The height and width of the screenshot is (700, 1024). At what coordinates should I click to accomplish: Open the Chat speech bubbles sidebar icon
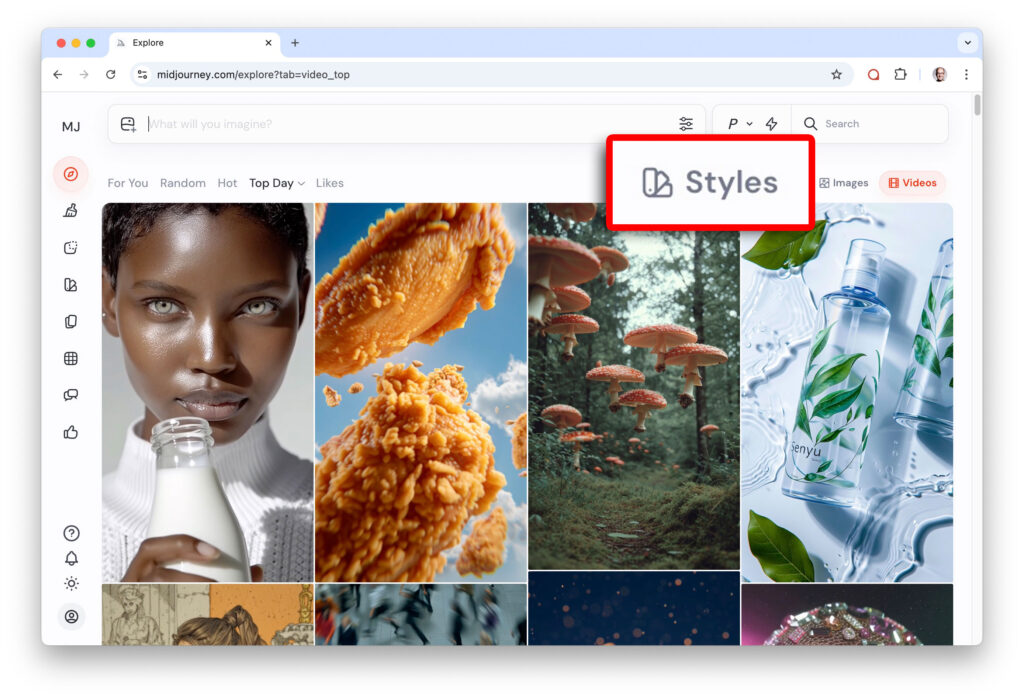(70, 395)
